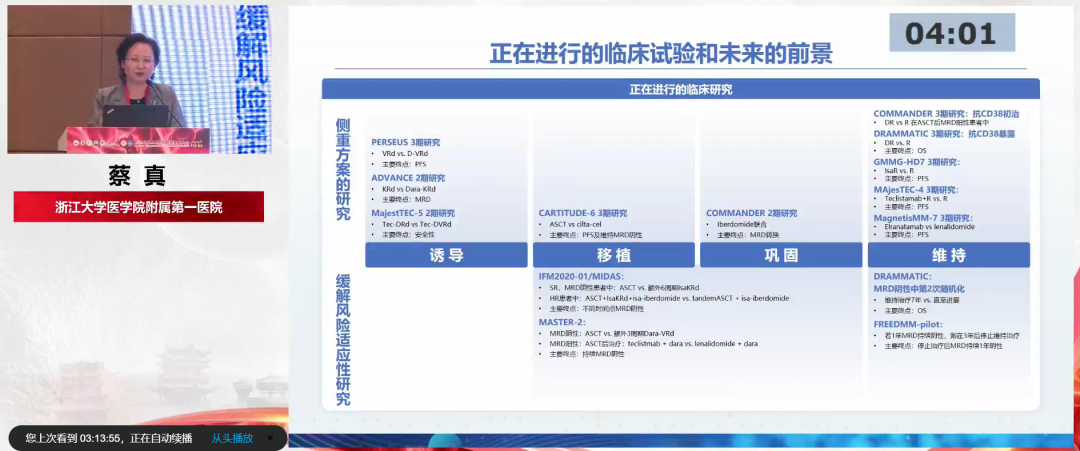1080x451 pixels.
Task: Click the PERSEUS 3期研究 heading
Action: pos(405,142)
